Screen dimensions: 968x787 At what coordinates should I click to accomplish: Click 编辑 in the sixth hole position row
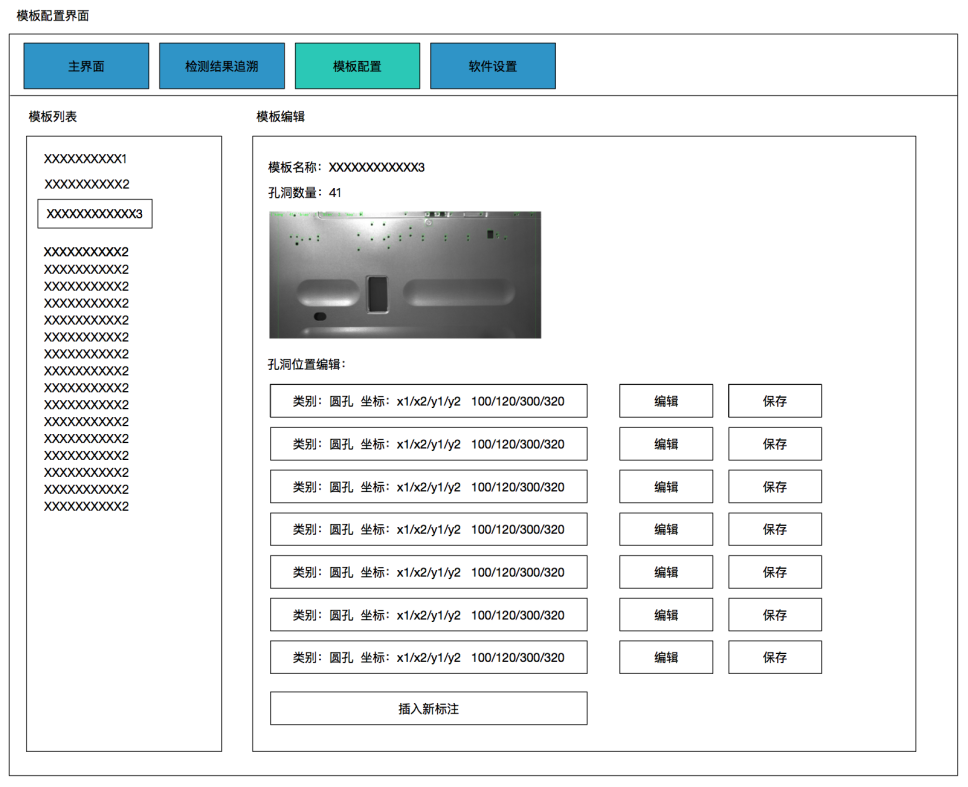[x=666, y=615]
